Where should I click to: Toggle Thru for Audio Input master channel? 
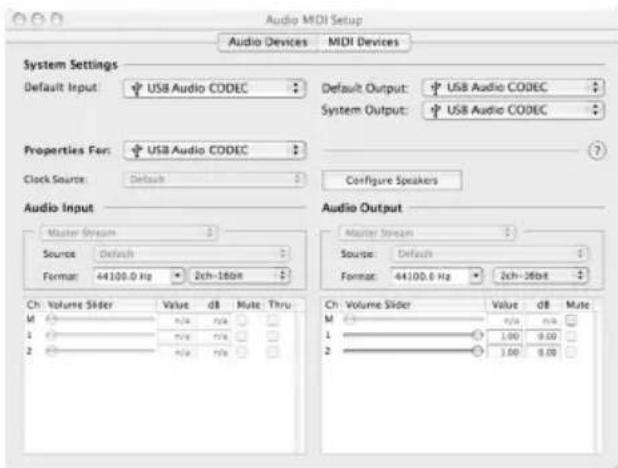click(x=272, y=320)
